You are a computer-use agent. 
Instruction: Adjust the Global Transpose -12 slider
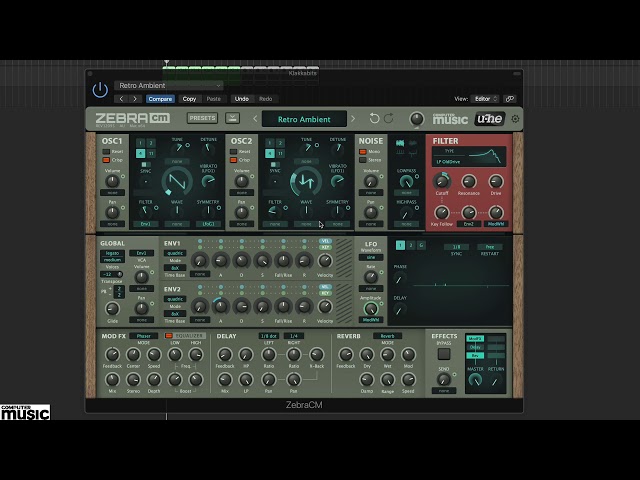112,274
